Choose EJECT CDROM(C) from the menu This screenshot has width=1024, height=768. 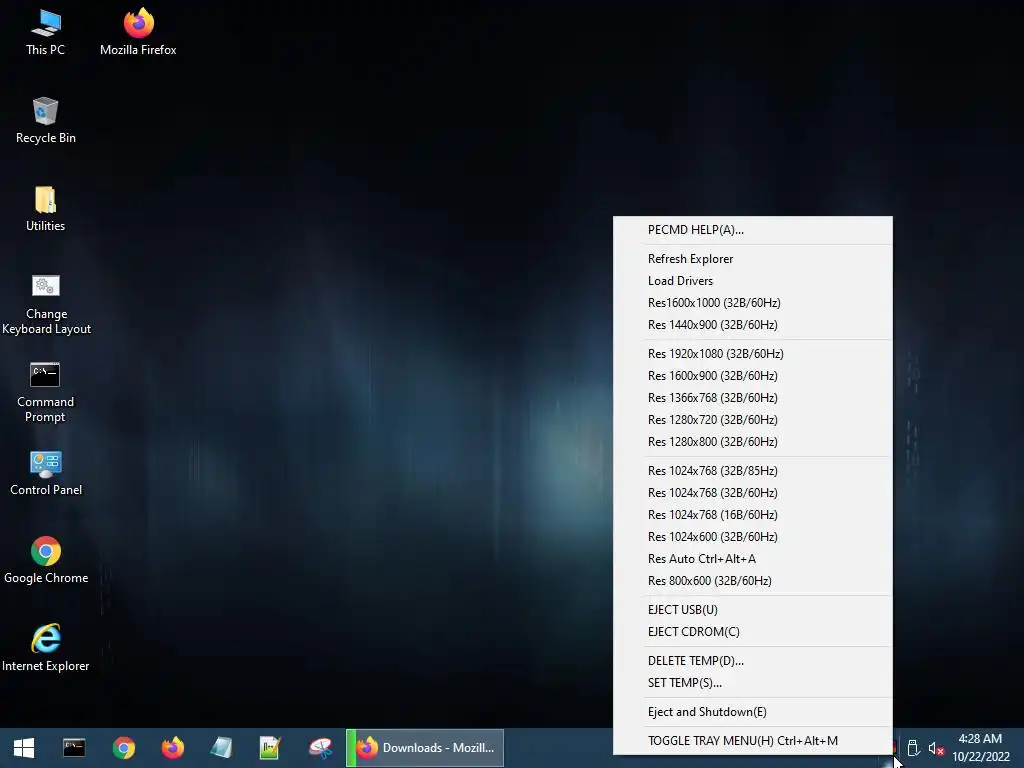pyautogui.click(x=752, y=632)
